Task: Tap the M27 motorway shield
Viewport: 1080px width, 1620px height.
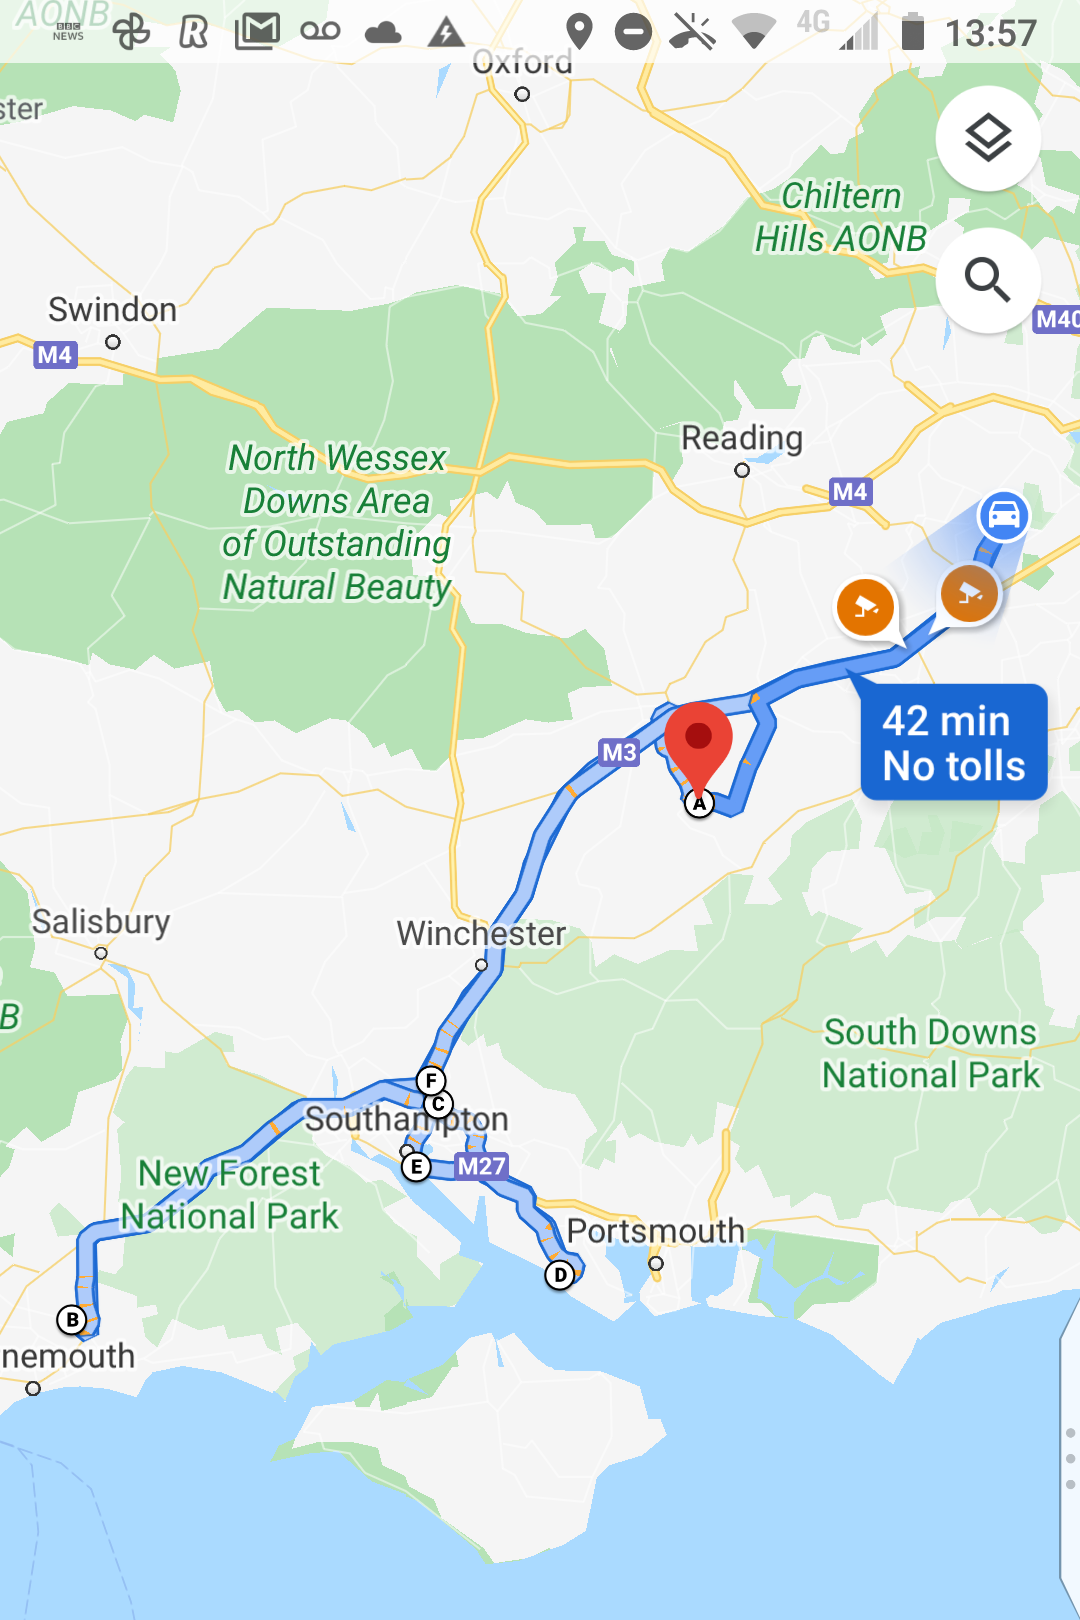Action: [x=482, y=1166]
